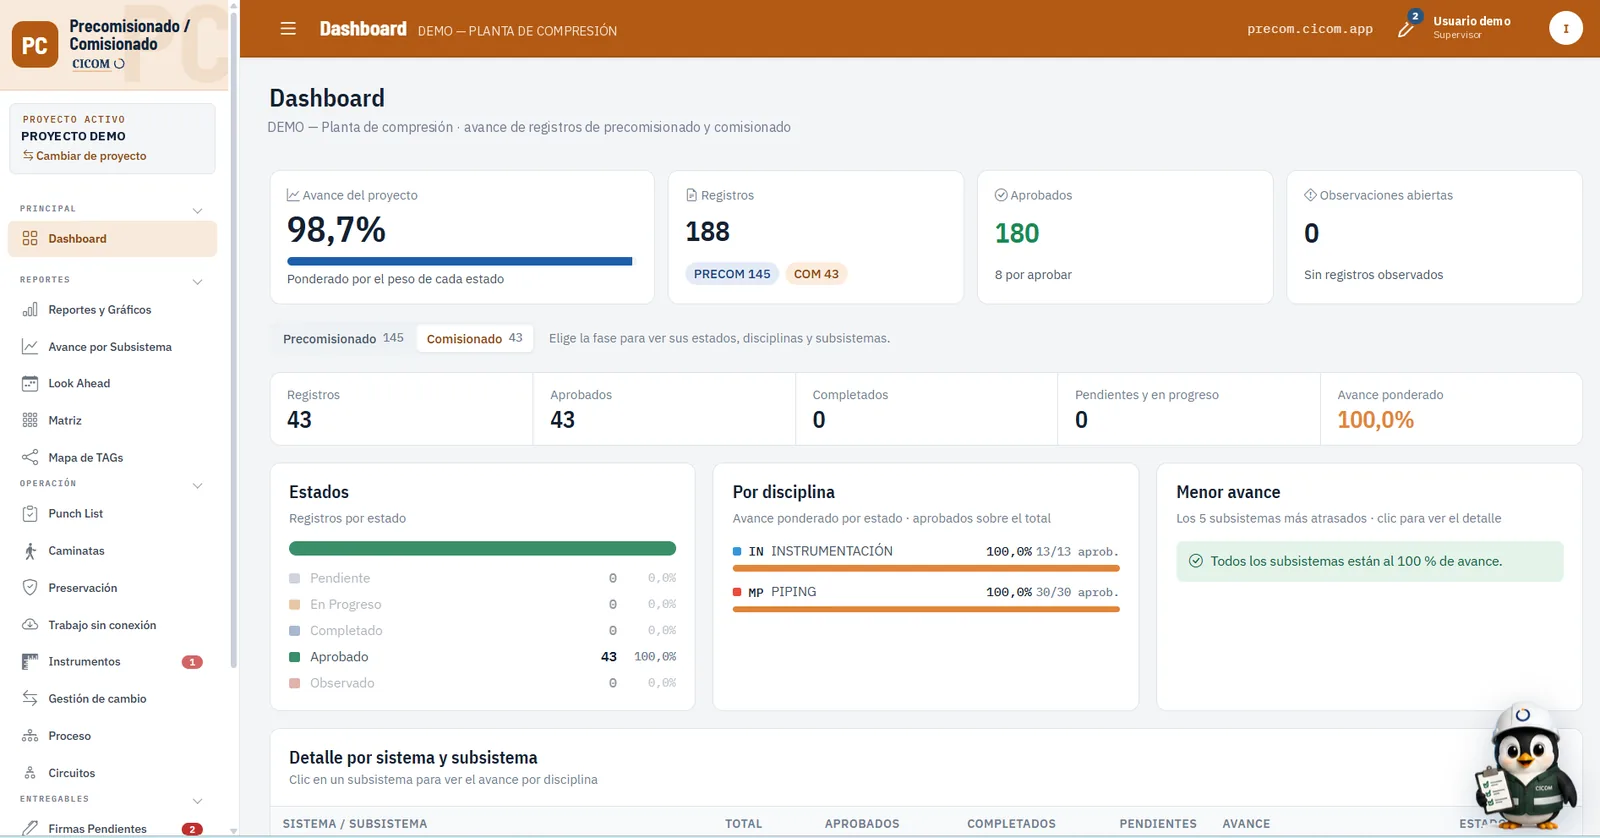Click the COM 43 badge
This screenshot has width=1600, height=838.
click(816, 274)
